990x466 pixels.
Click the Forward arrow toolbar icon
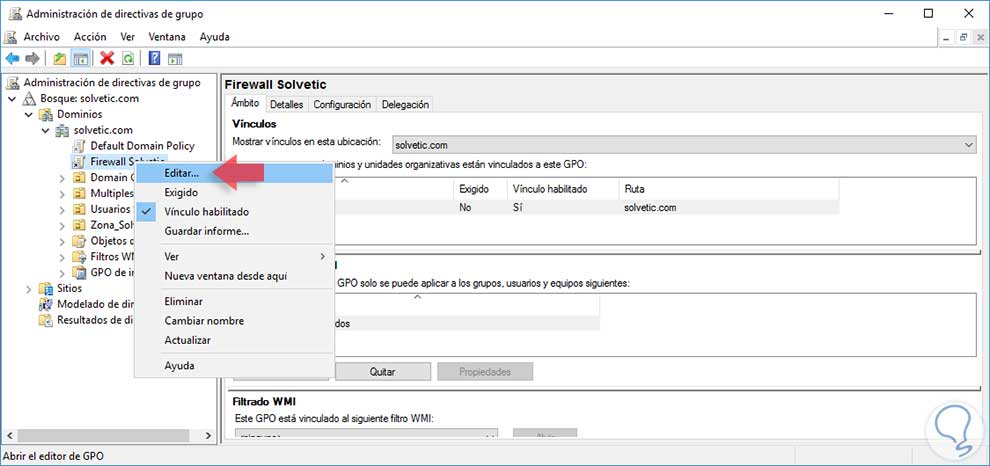(x=33, y=58)
